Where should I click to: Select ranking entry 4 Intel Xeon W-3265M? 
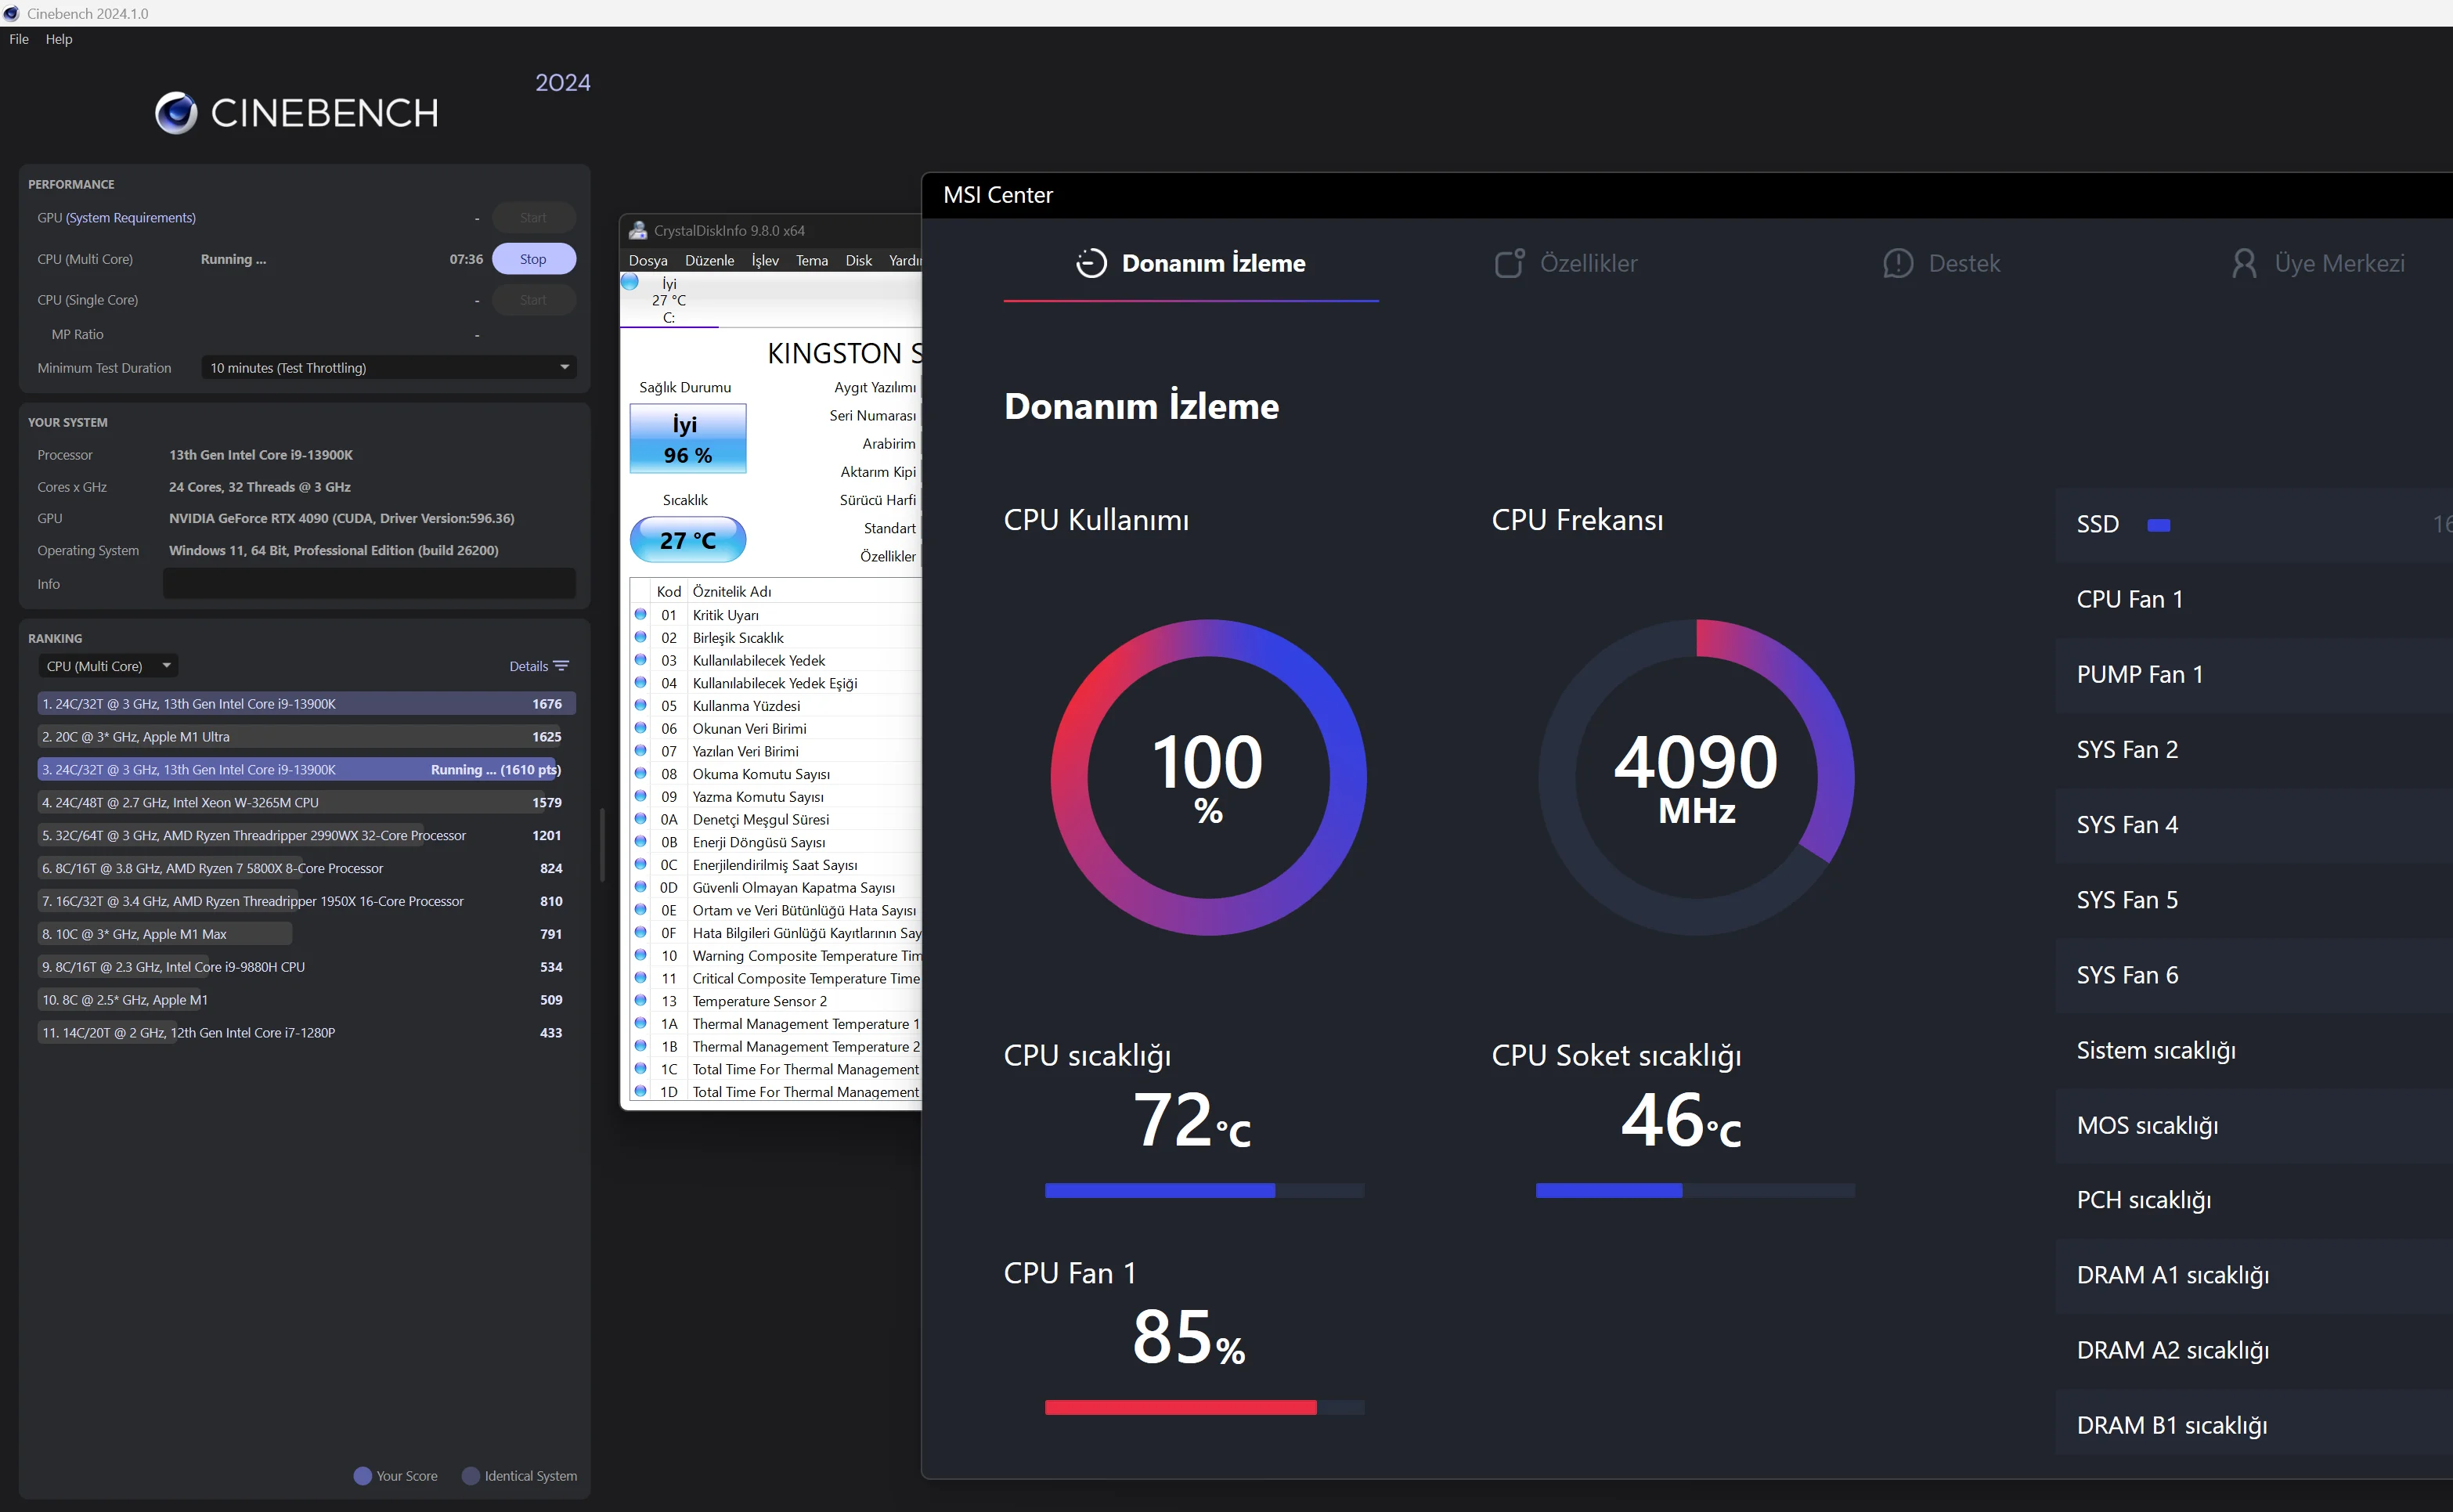click(x=307, y=803)
